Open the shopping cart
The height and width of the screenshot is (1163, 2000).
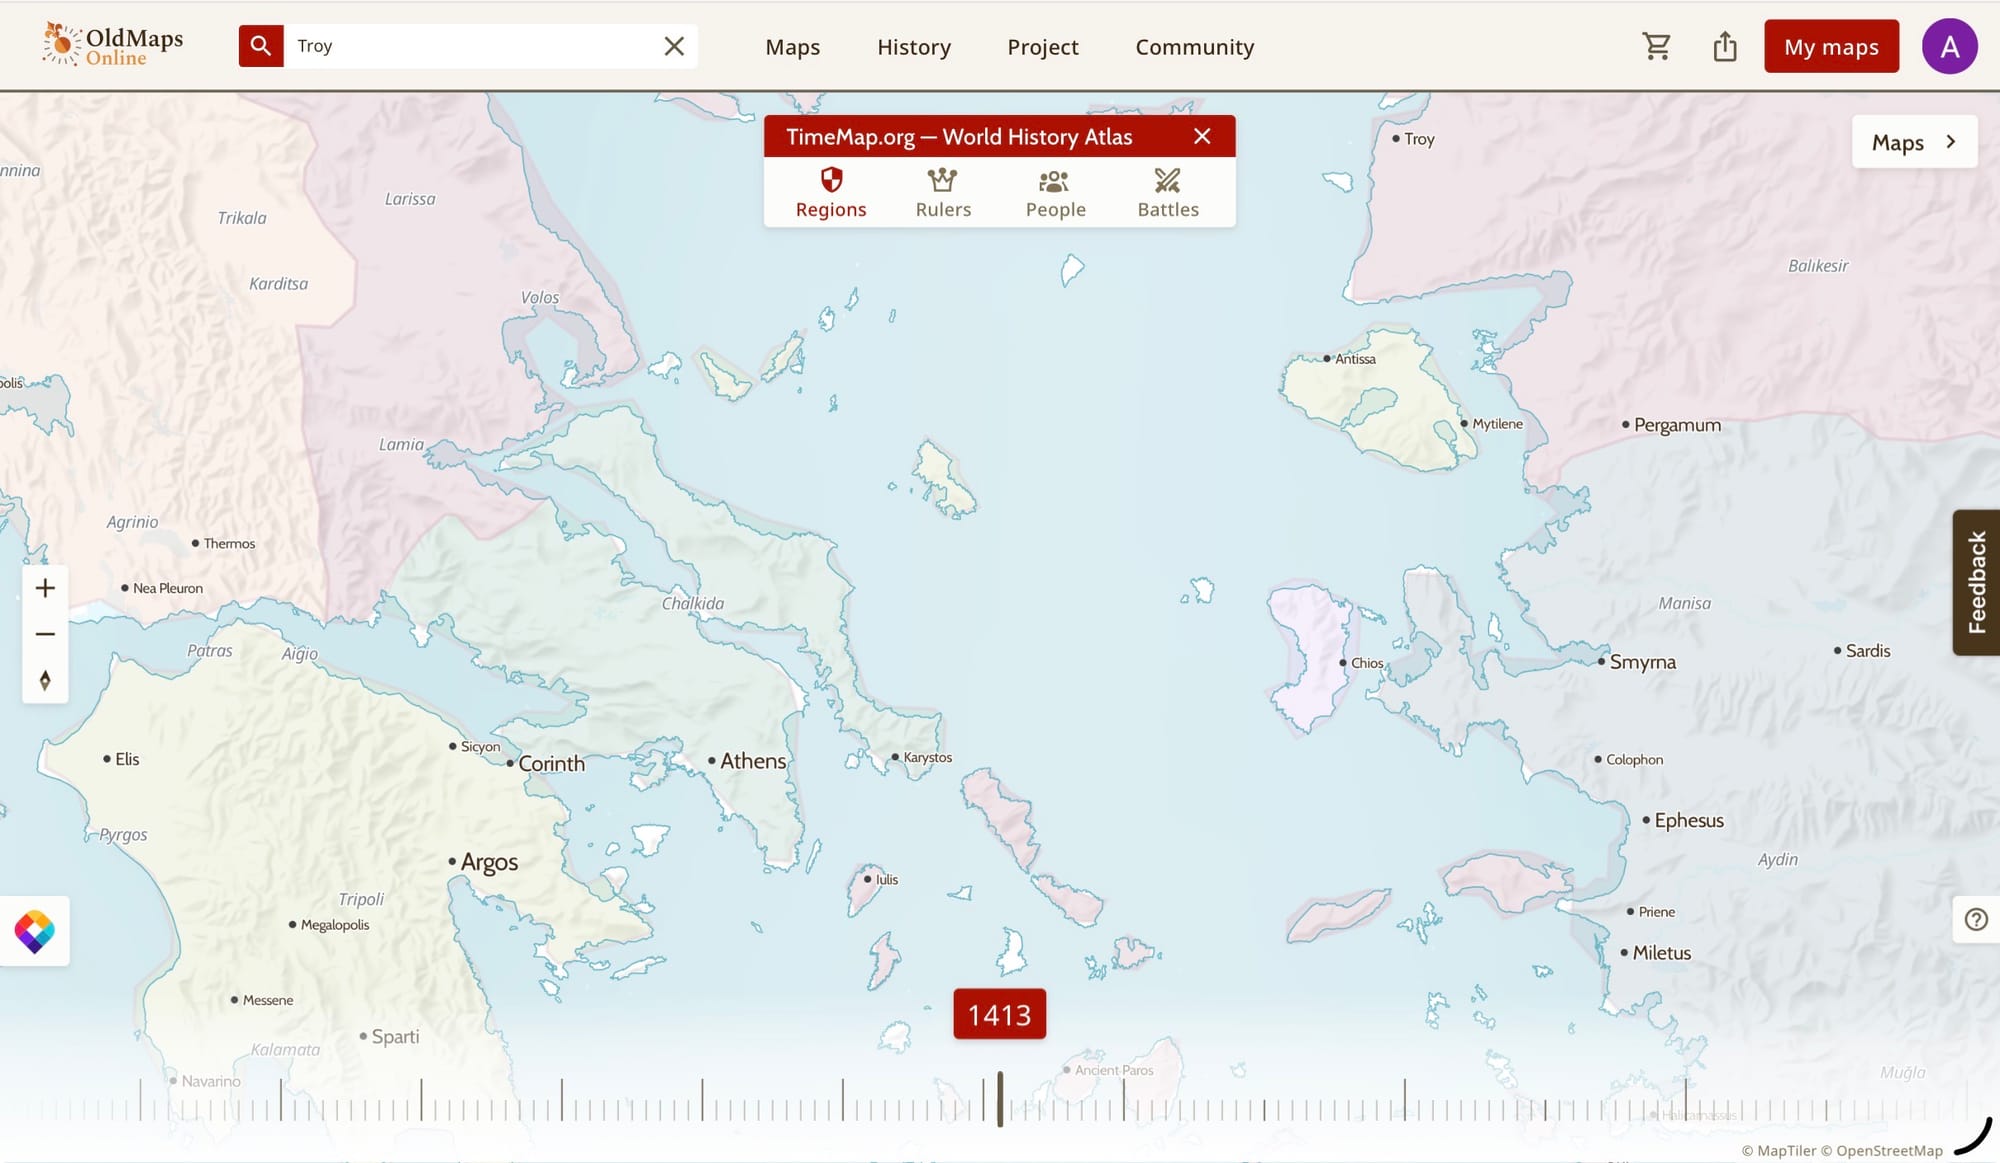(x=1656, y=46)
